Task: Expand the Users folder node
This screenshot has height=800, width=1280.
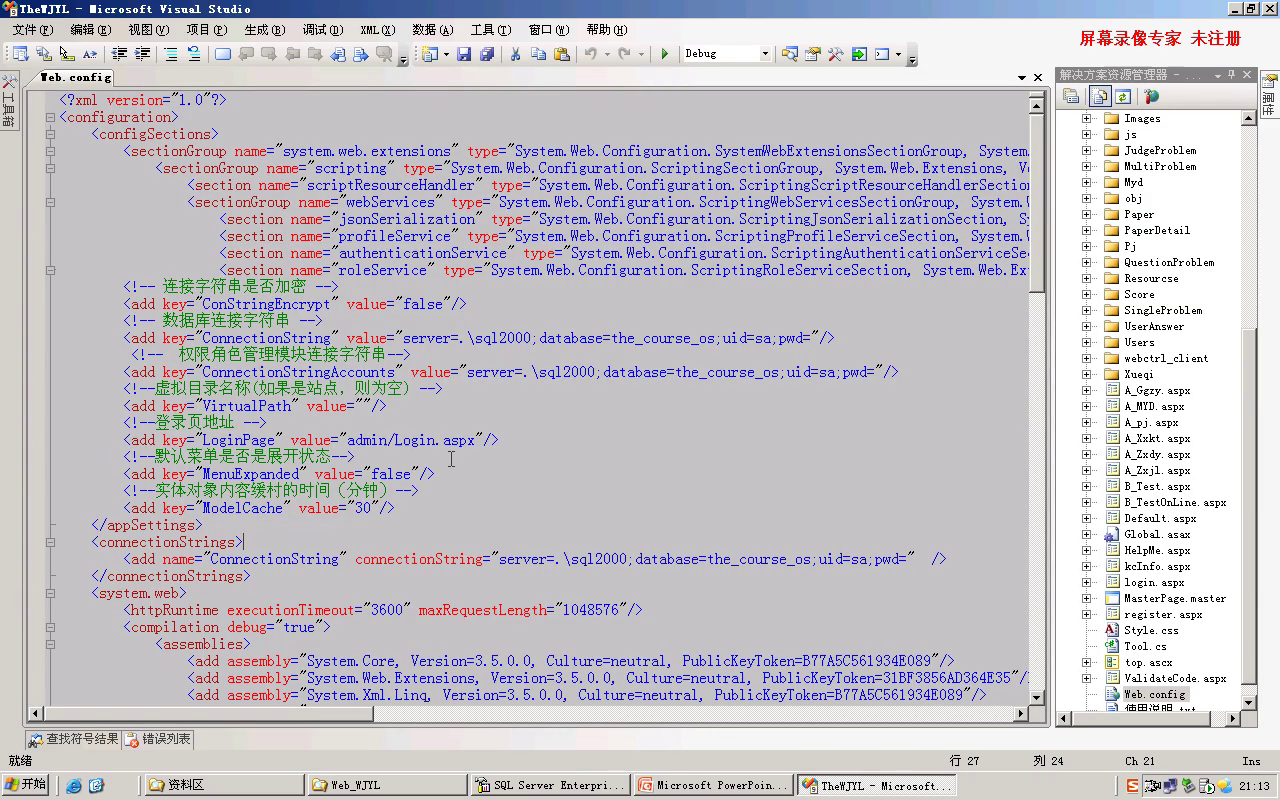Action: coord(1087,342)
